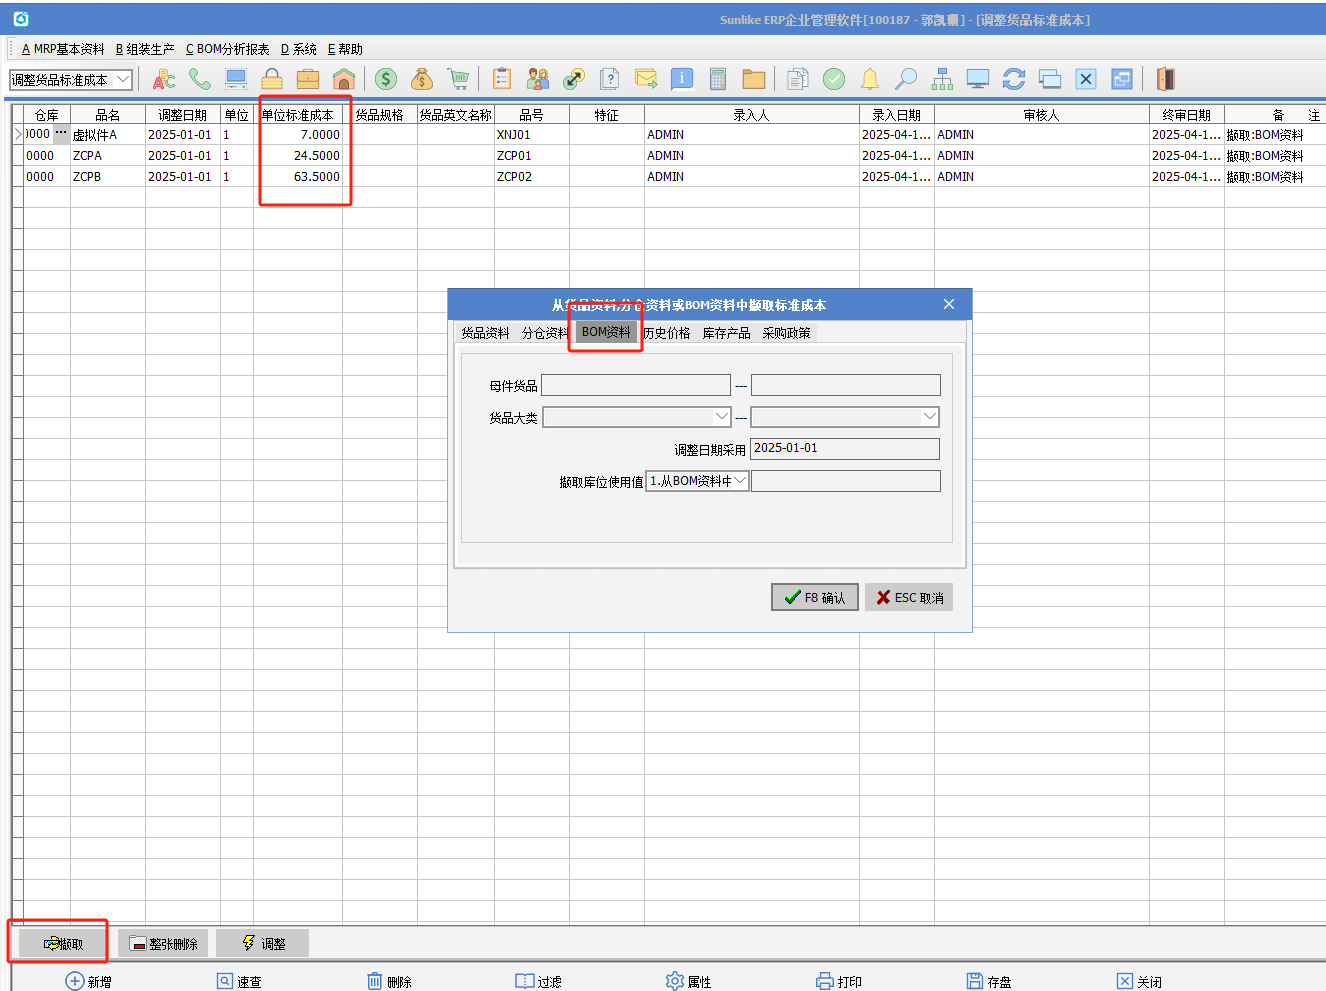Click the magnifier search toolbar icon
The width and height of the screenshot is (1326, 991).
(906, 79)
